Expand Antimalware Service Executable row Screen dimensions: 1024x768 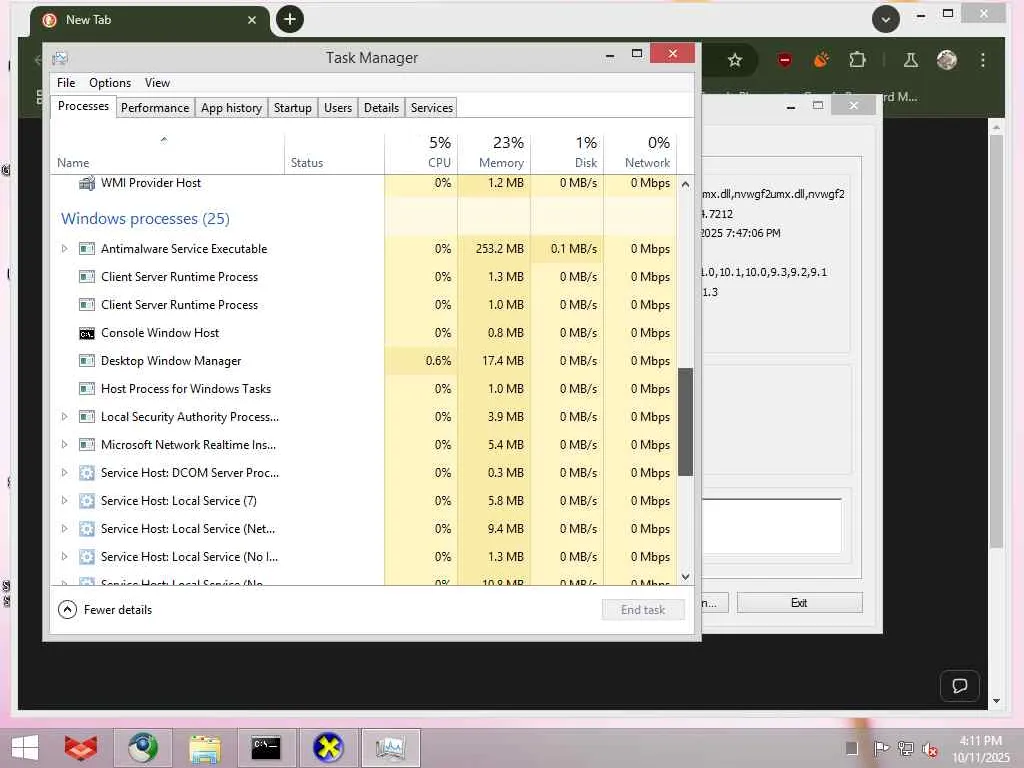pos(64,249)
